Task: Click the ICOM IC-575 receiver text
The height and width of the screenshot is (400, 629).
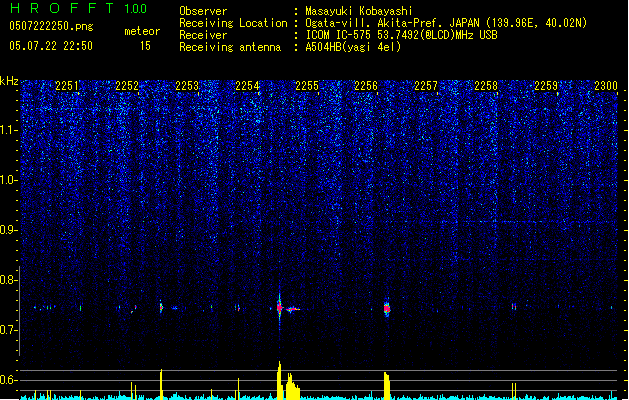Action: 401,35
